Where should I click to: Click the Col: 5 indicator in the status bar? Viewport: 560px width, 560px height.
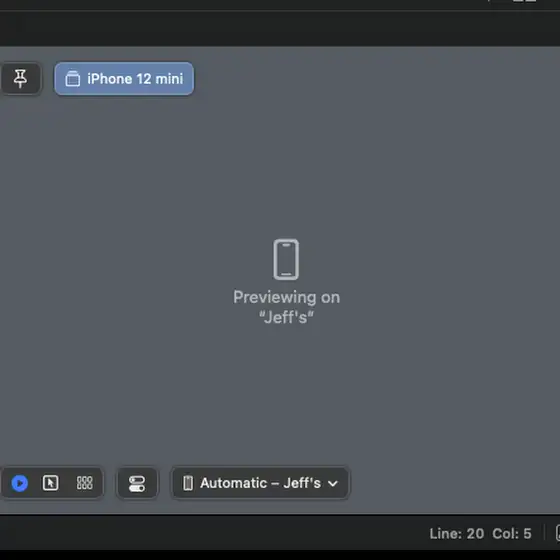[512, 534]
